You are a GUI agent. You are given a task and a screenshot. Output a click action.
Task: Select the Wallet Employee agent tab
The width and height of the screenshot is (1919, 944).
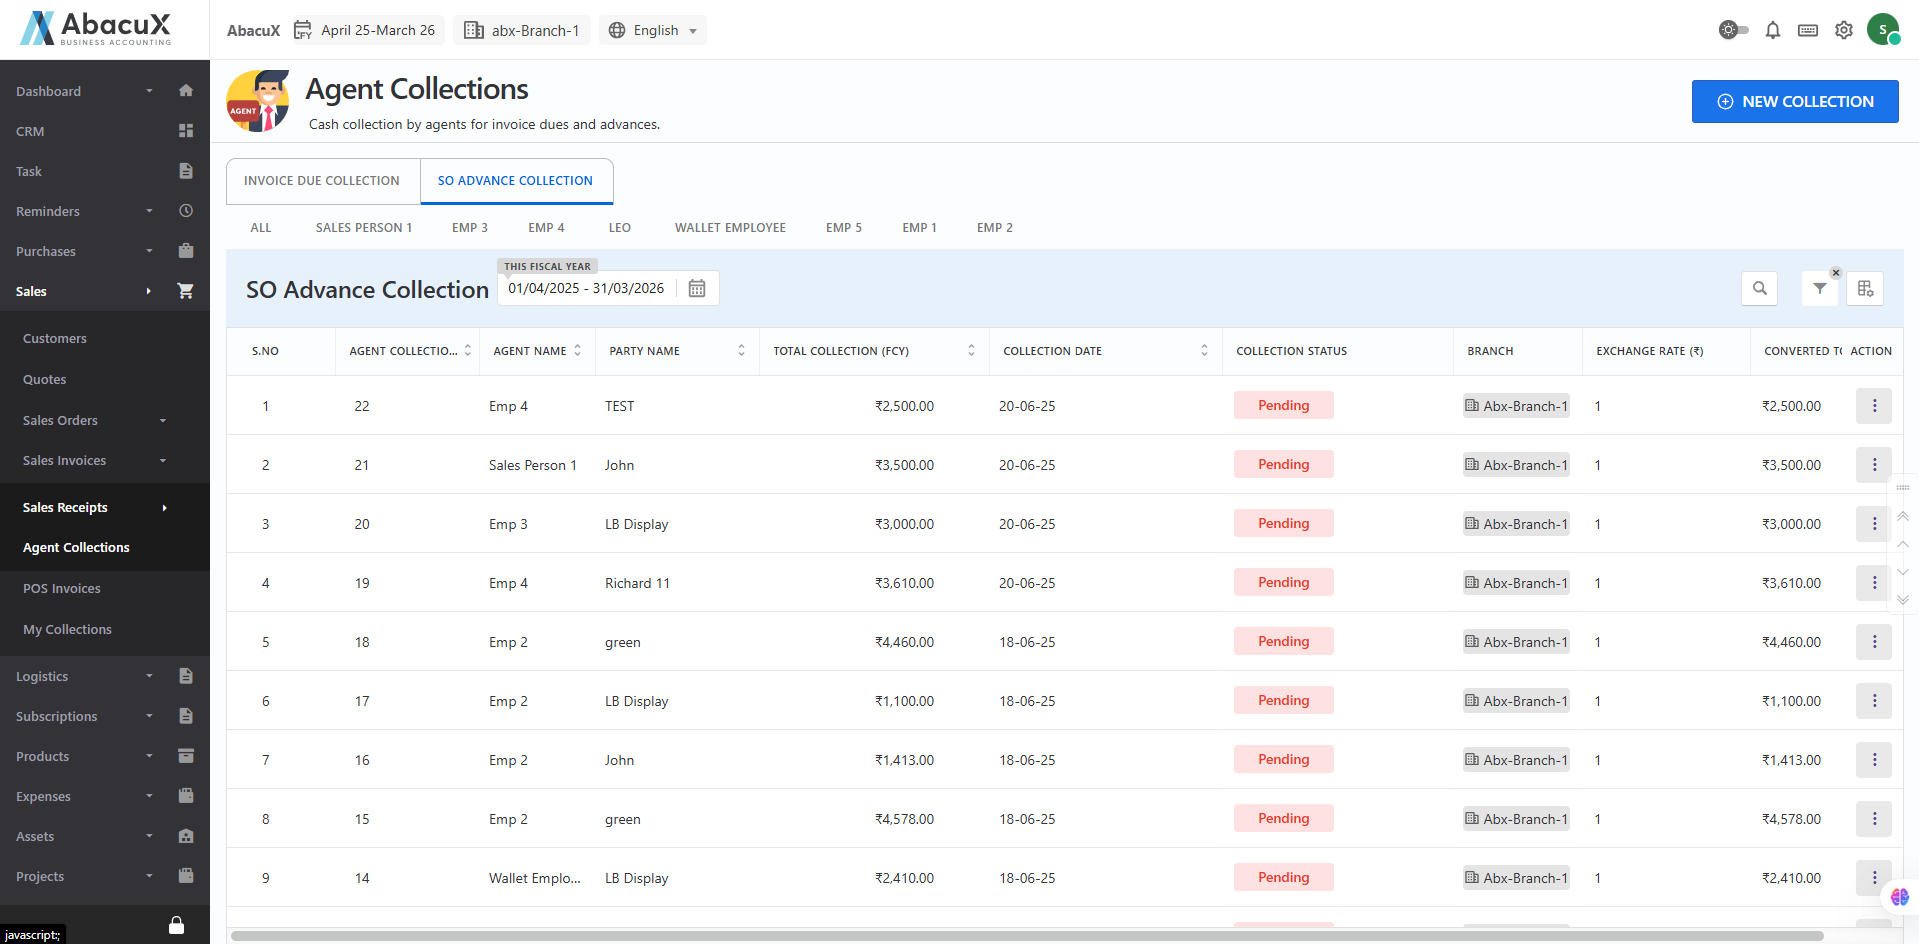(x=730, y=228)
